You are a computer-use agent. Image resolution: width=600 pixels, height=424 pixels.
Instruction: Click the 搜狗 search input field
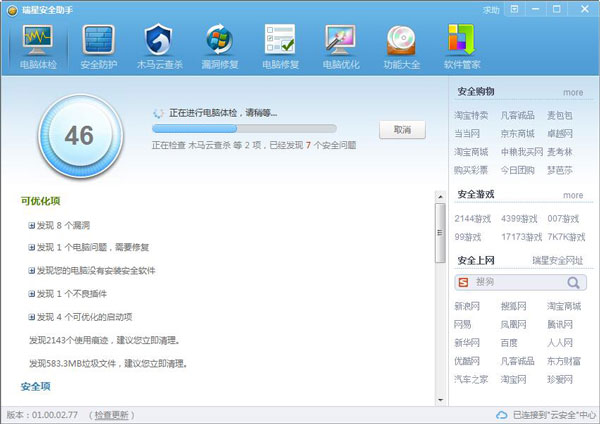518,282
